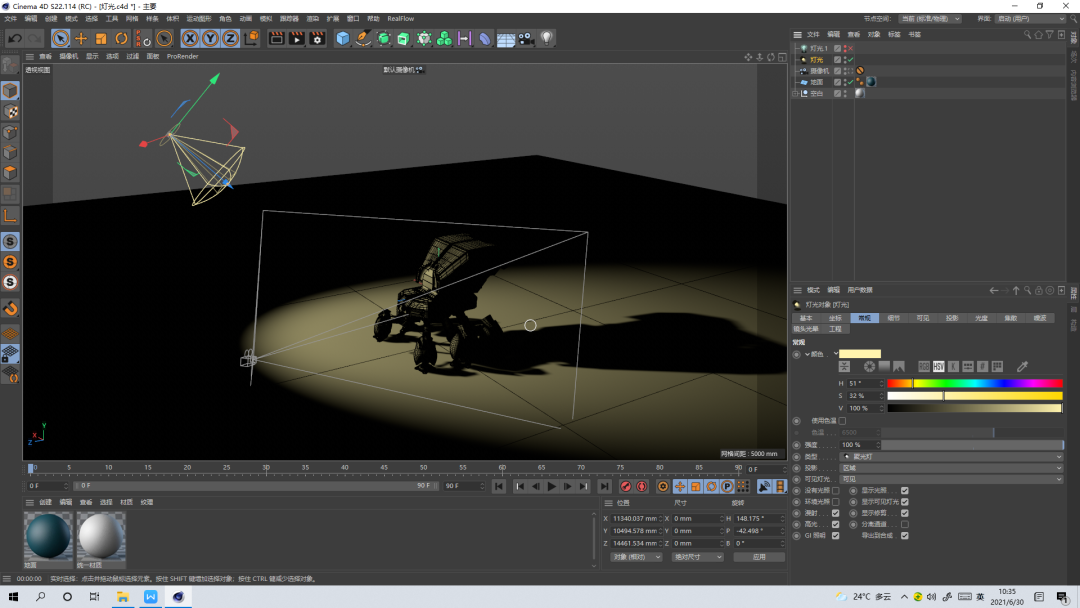The width and height of the screenshot is (1080, 608).
Task: Open viewport ProRender menu
Action: coord(183,56)
